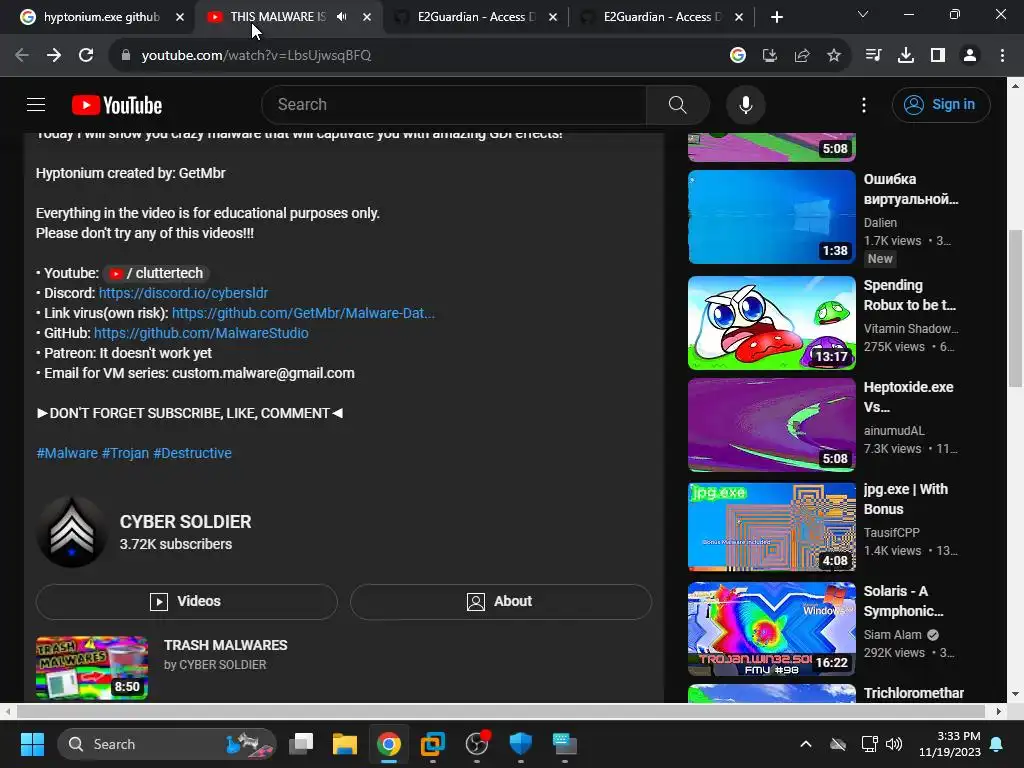Open the CYBER SOLDIER channel name
This screenshot has height=768, width=1024.
tap(185, 522)
